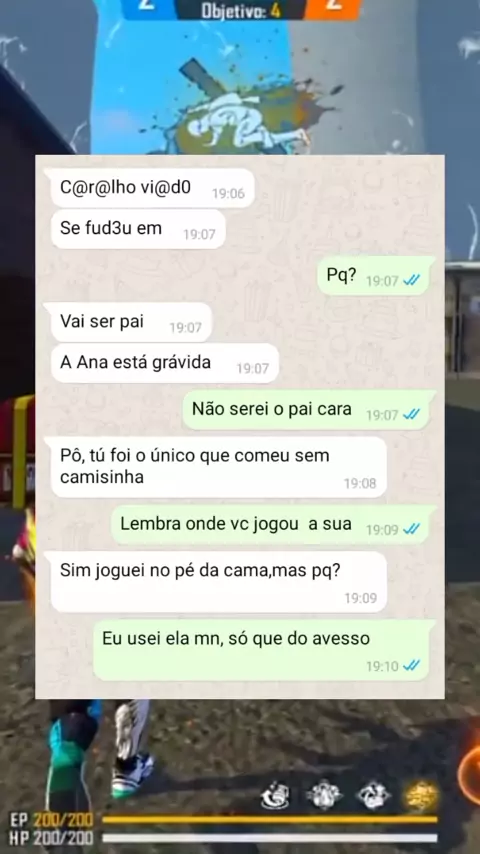Tap the second white character skill icon

[x=324, y=795]
